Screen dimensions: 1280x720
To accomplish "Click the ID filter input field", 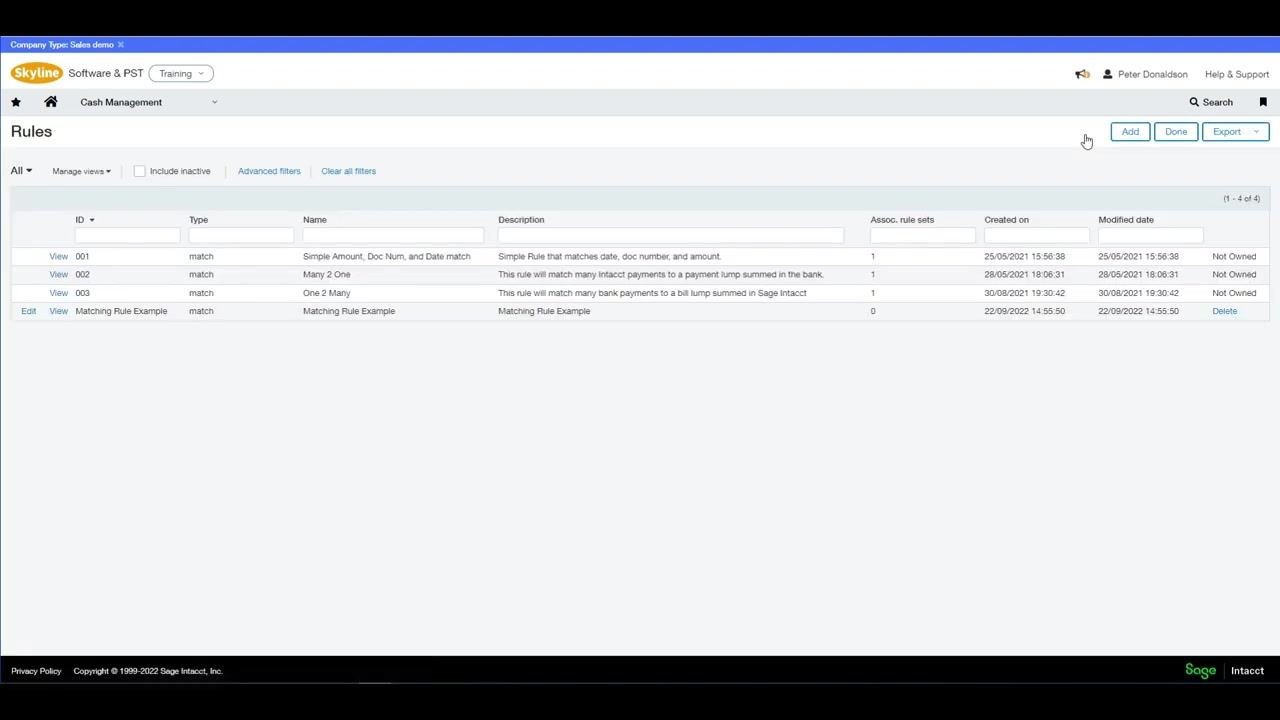I will (127, 236).
